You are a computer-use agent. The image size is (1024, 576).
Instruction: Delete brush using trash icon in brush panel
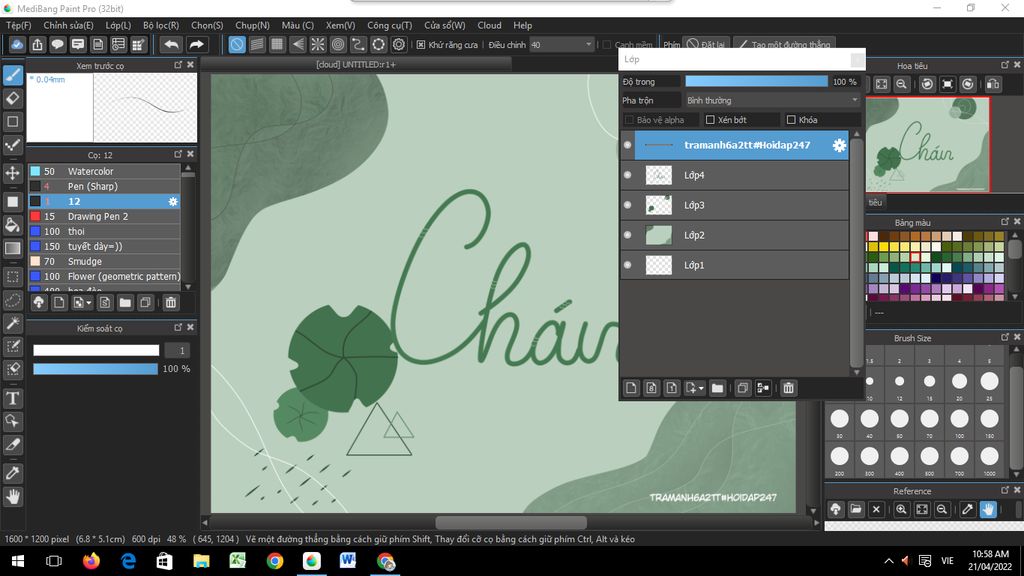[x=170, y=302]
